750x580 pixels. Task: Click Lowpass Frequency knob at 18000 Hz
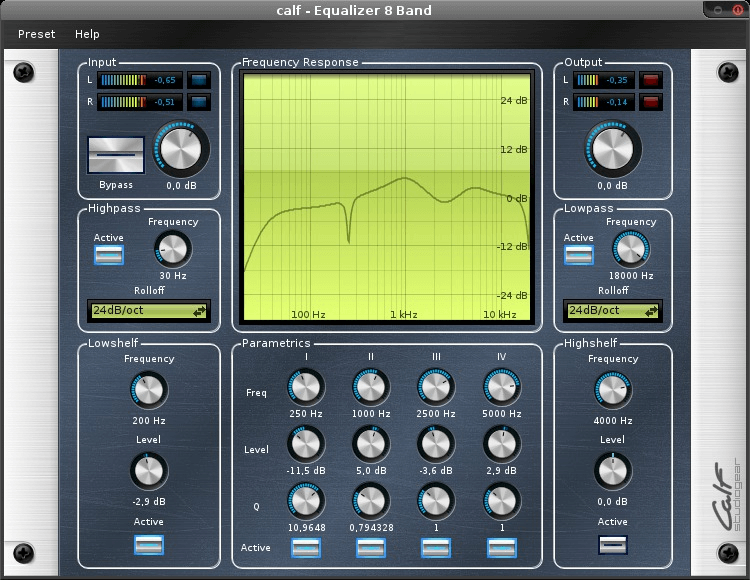(631, 249)
